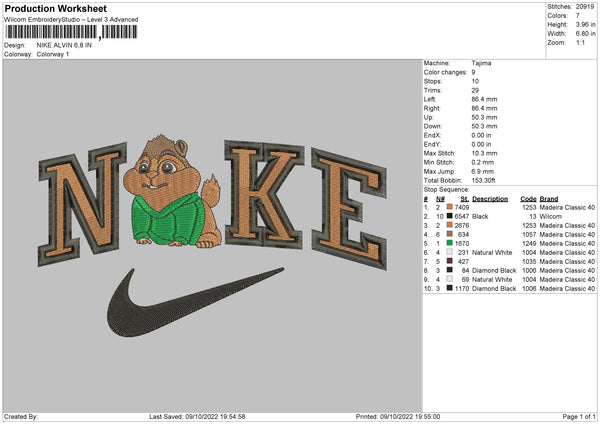
Task: Click the Height value 3.96 in
Action: click(585, 24)
